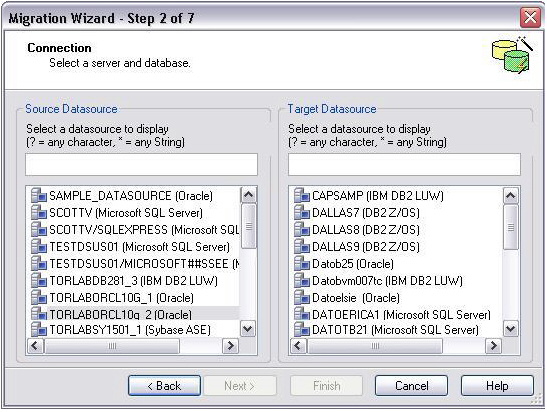The width and height of the screenshot is (547, 412).
Task: Click the CAPSAMP server icon
Action: (302, 195)
